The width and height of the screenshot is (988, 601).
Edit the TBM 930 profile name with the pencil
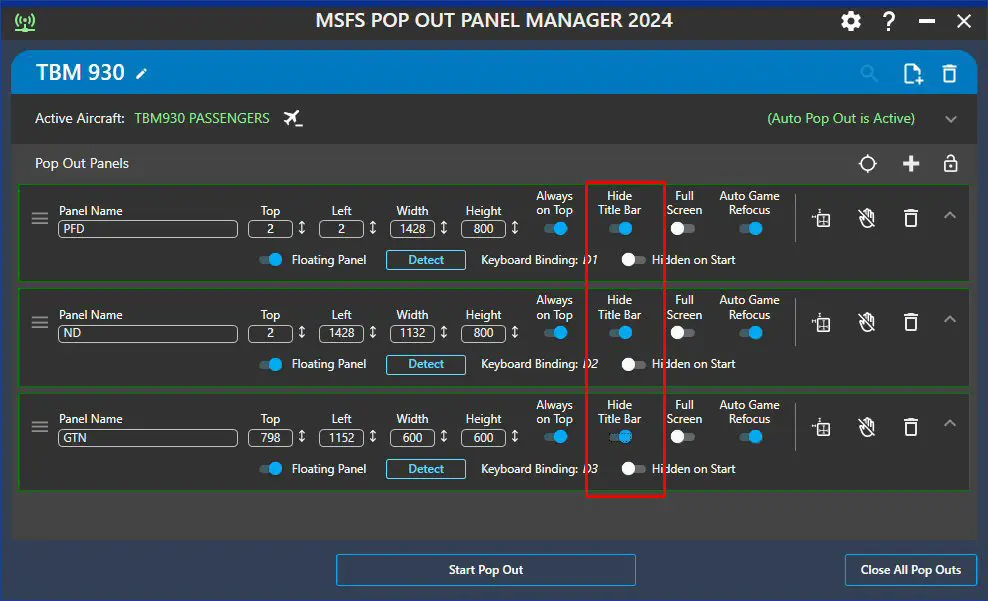coord(142,74)
